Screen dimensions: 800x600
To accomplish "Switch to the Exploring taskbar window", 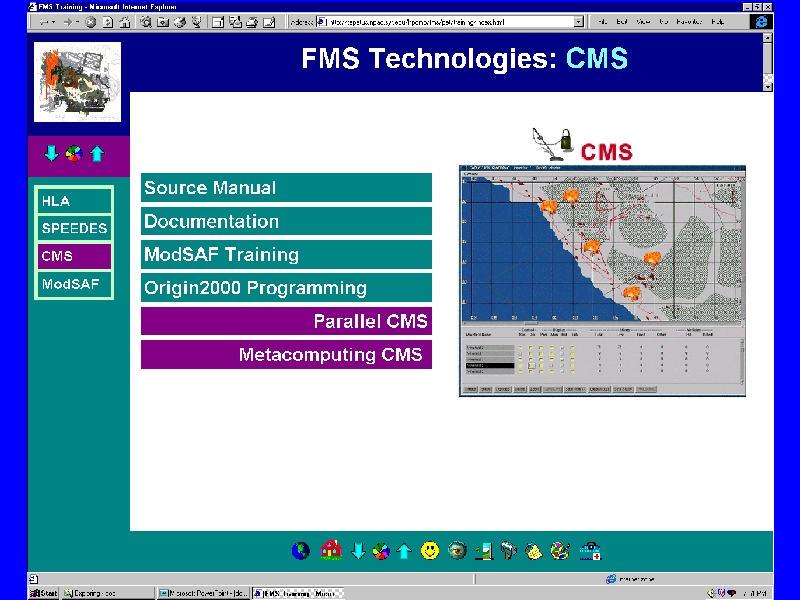I will point(107,593).
